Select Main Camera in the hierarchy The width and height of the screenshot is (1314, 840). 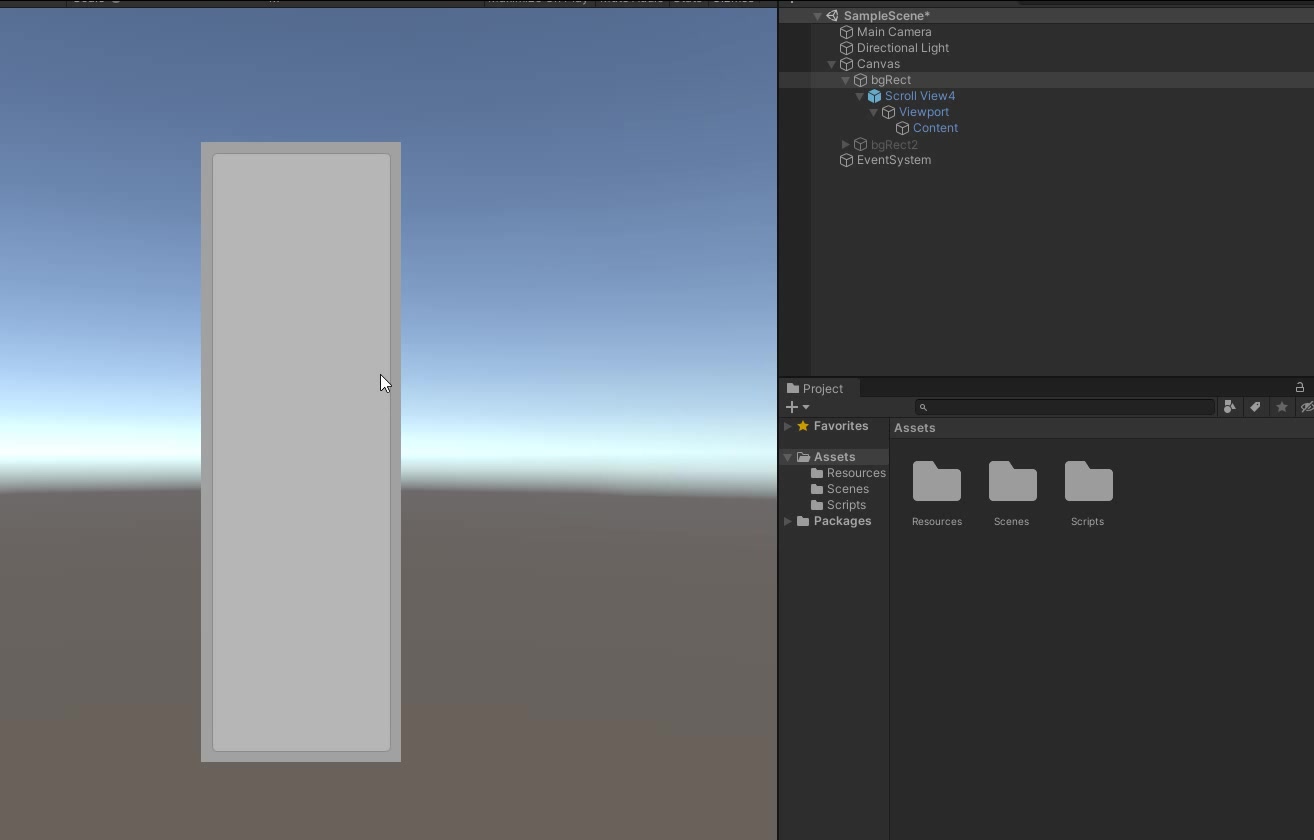coord(893,32)
